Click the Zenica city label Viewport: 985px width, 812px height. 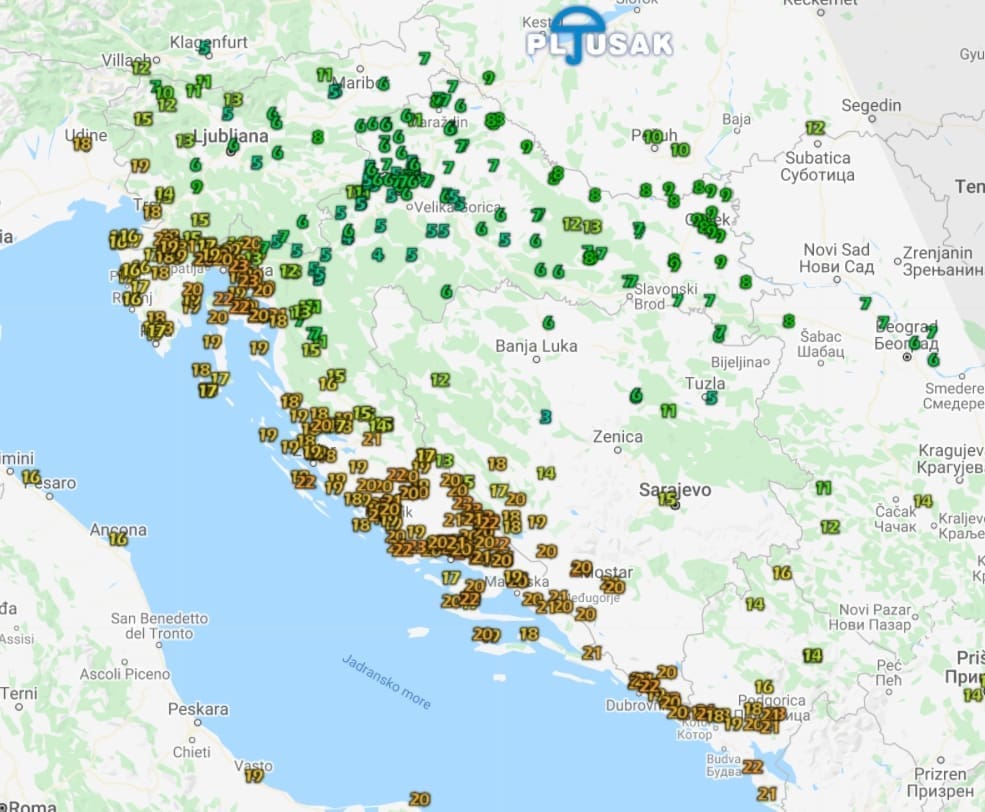tap(617, 437)
